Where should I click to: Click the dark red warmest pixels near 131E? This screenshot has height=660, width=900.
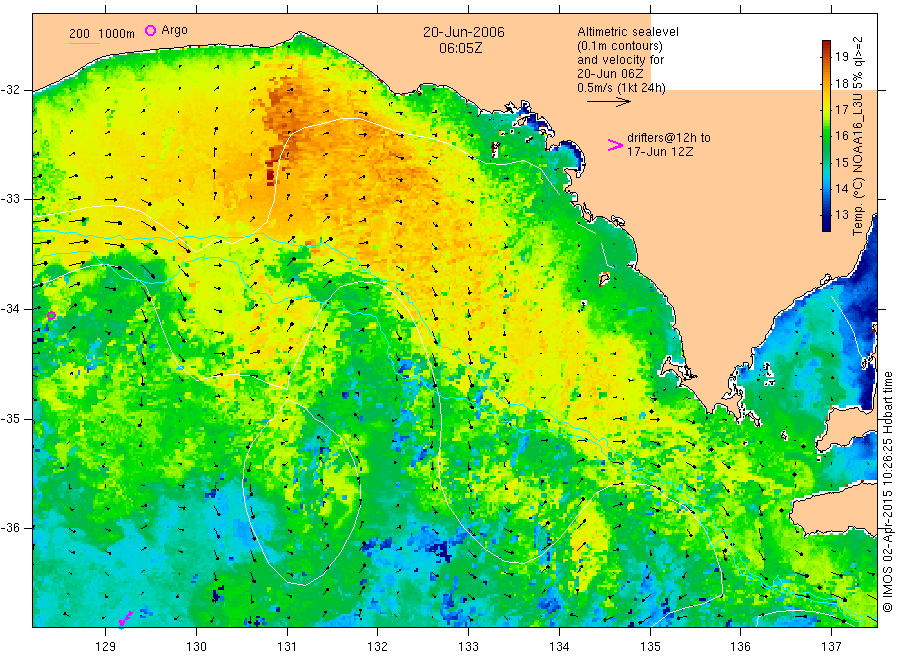[271, 174]
